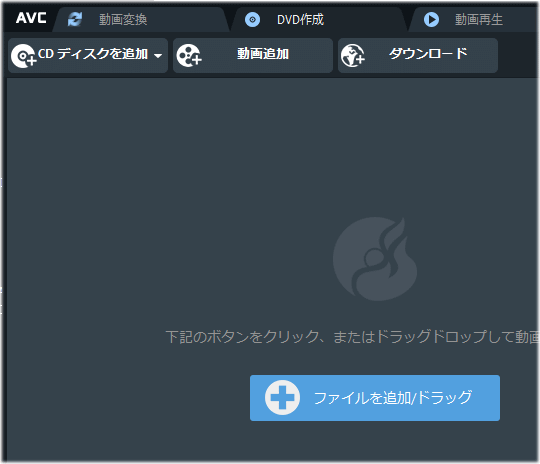540x464 pixels.
Task: Click the 動画追加 button
Action: pyautogui.click(x=253, y=55)
